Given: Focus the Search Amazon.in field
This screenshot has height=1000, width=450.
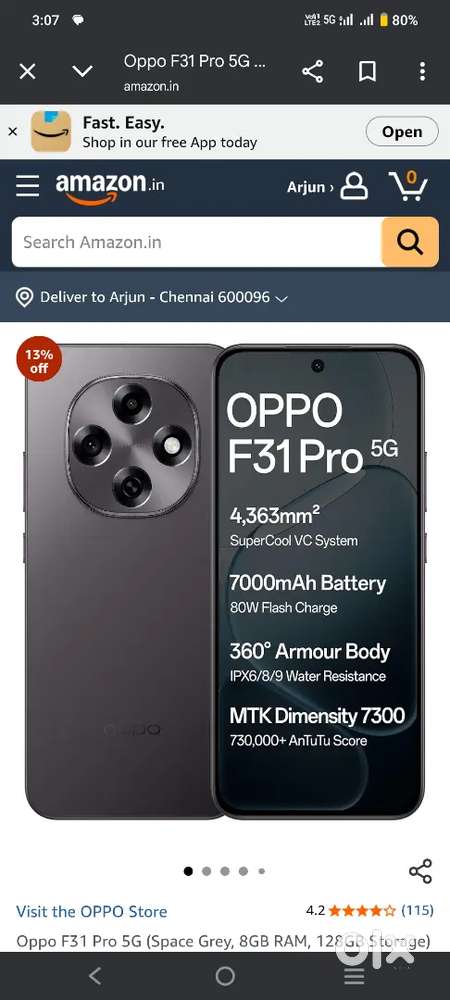Looking at the screenshot, I should [x=196, y=242].
